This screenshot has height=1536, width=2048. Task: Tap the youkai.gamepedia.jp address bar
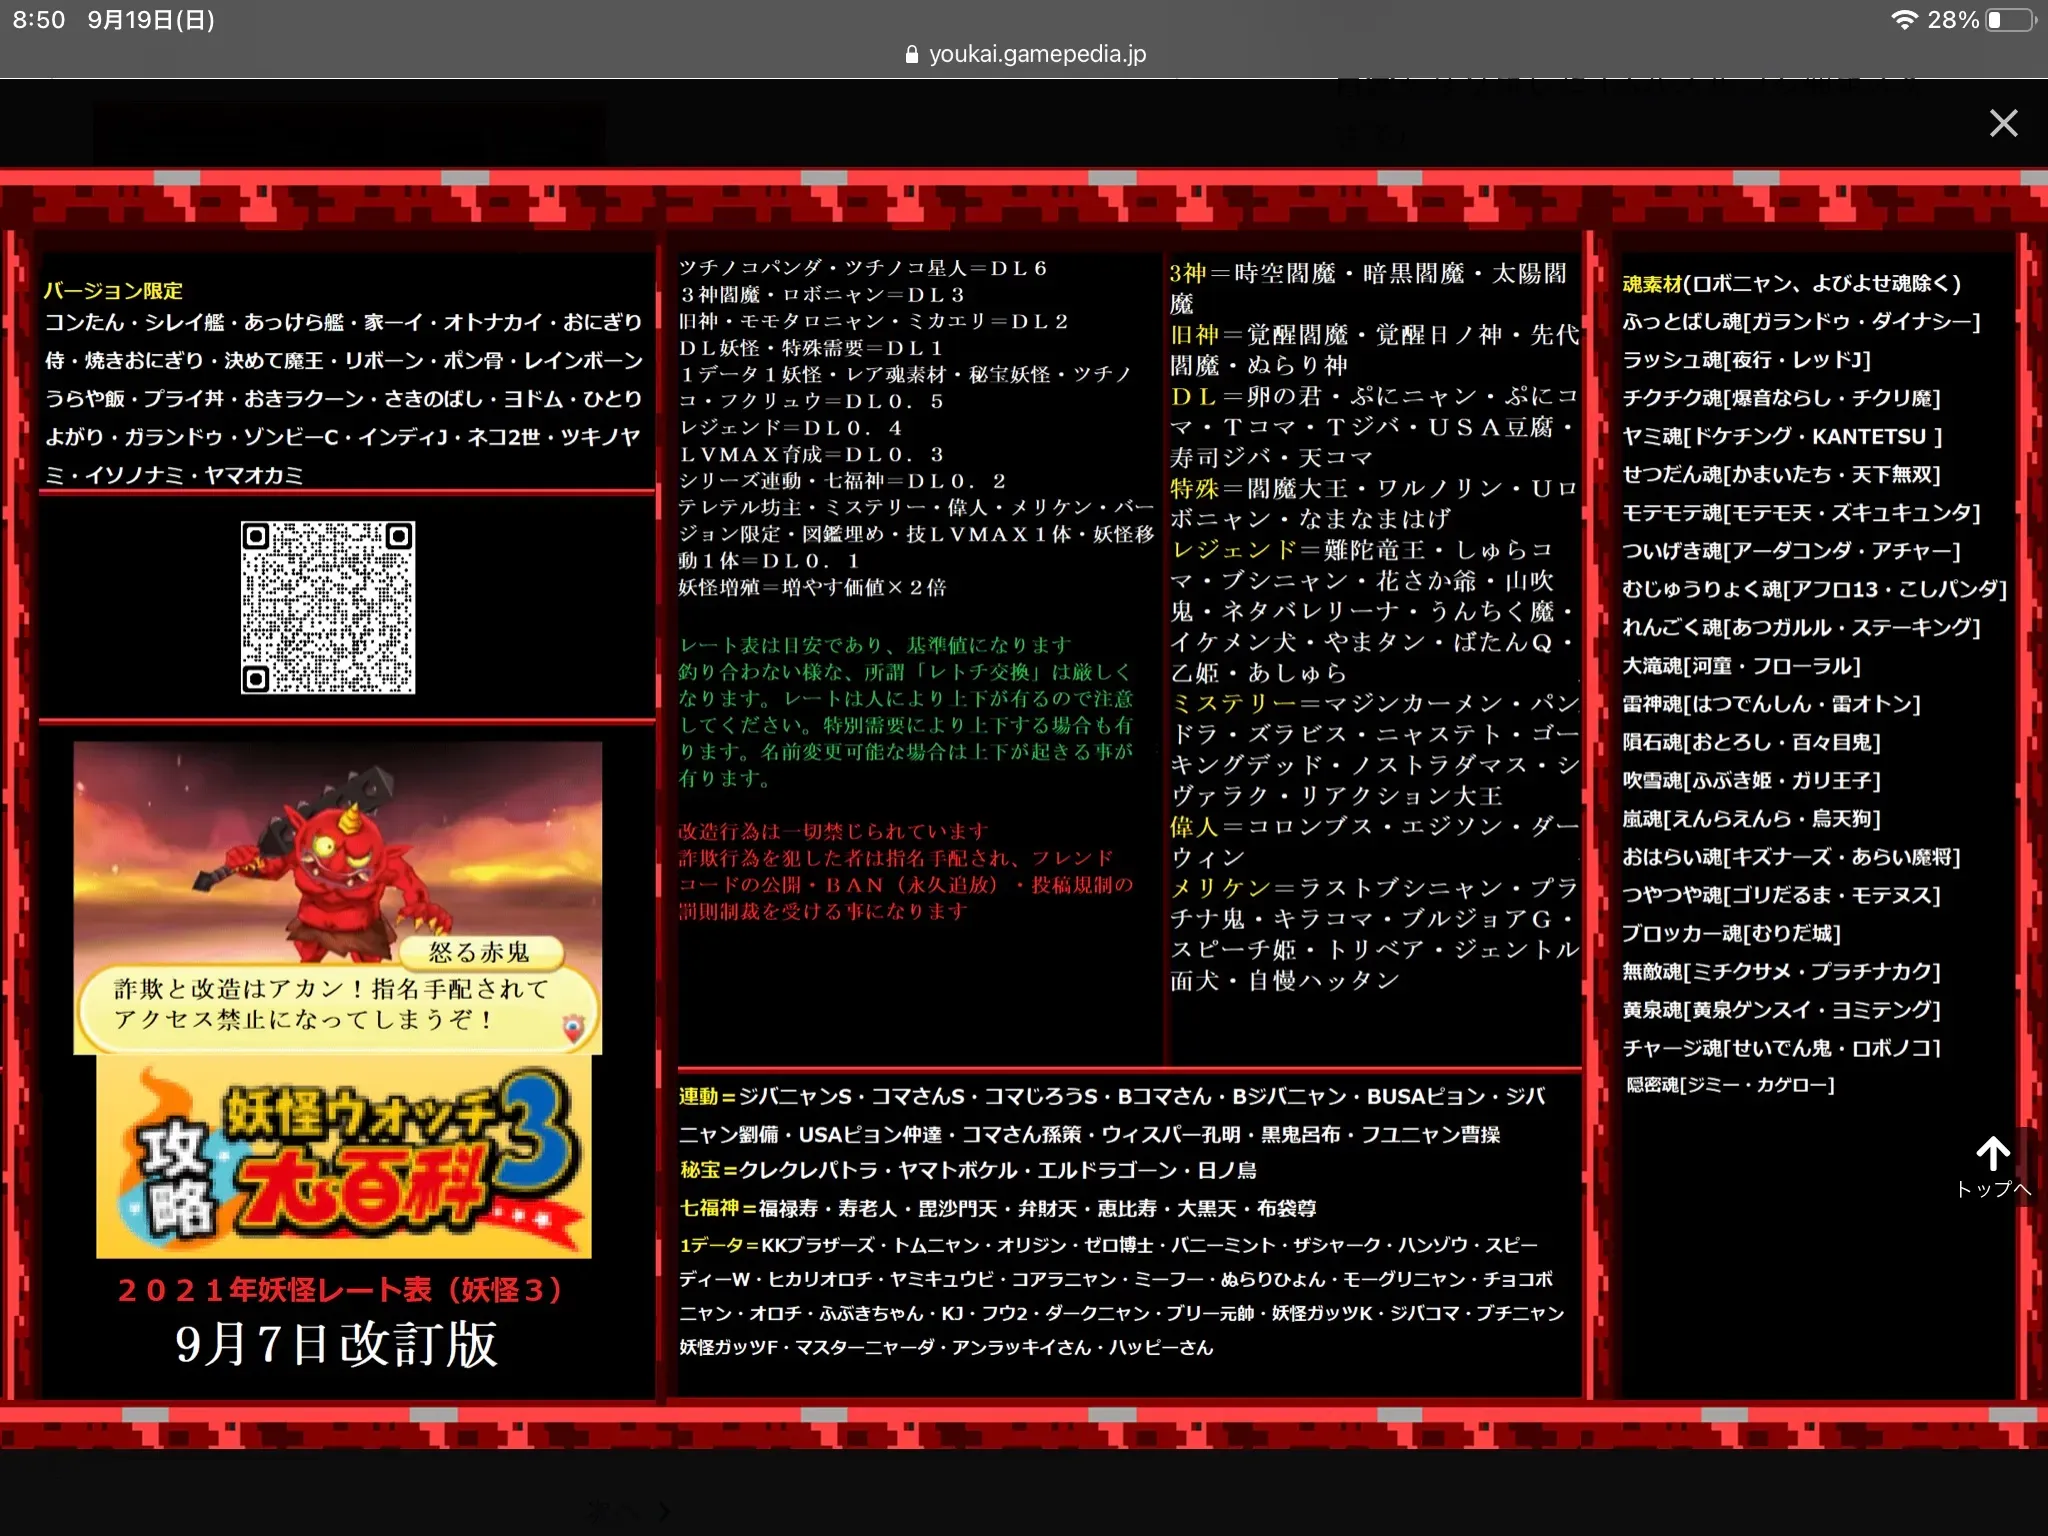coord(1024,54)
